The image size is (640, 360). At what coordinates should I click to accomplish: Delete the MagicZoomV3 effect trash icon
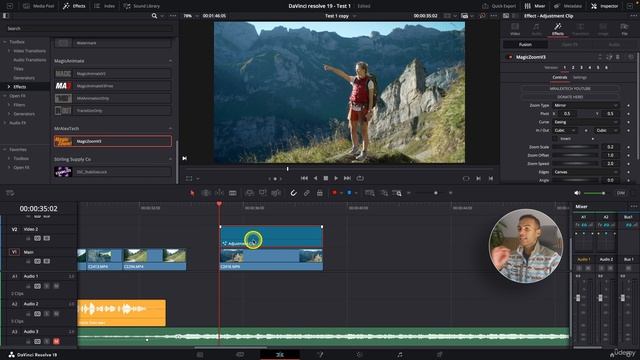[x=618, y=57]
